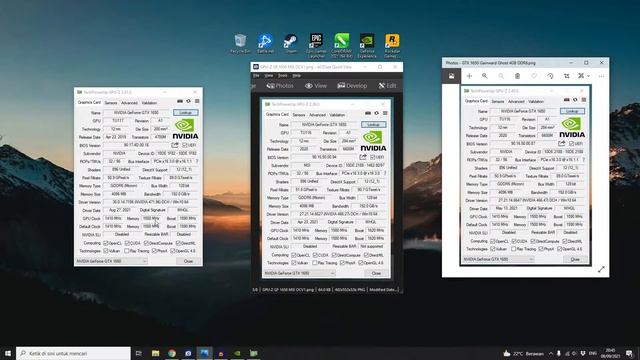
Task: Click the add-to (plus) icon in Photos toolbar
Action: click(x=469, y=76)
